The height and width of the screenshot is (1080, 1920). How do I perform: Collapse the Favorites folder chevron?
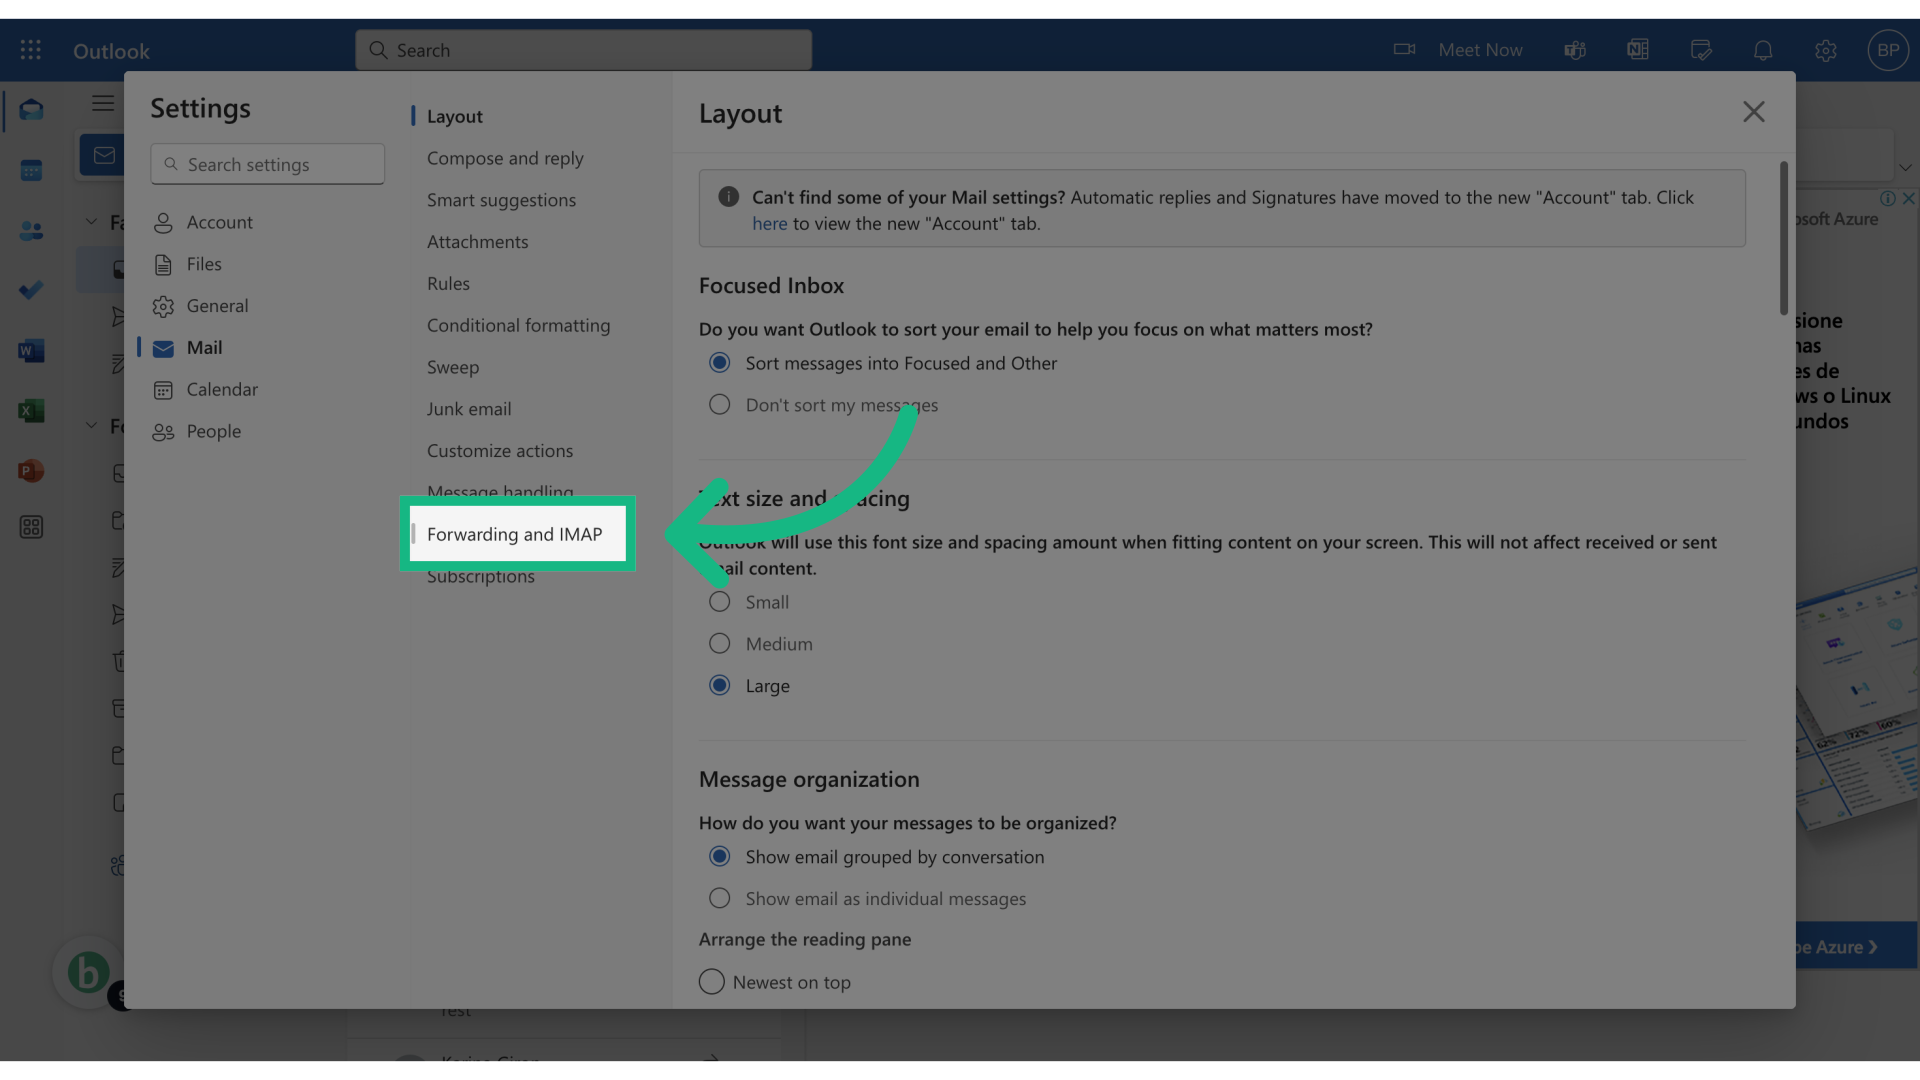click(91, 222)
